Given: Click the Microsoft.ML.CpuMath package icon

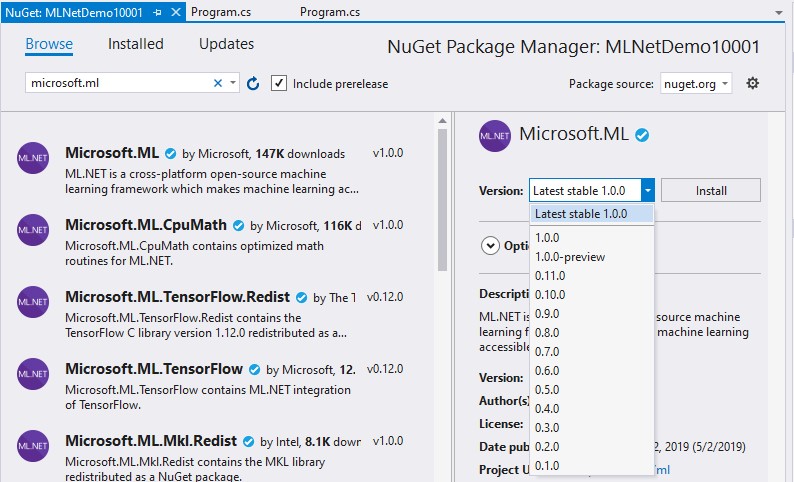Looking at the screenshot, I should click(x=33, y=231).
